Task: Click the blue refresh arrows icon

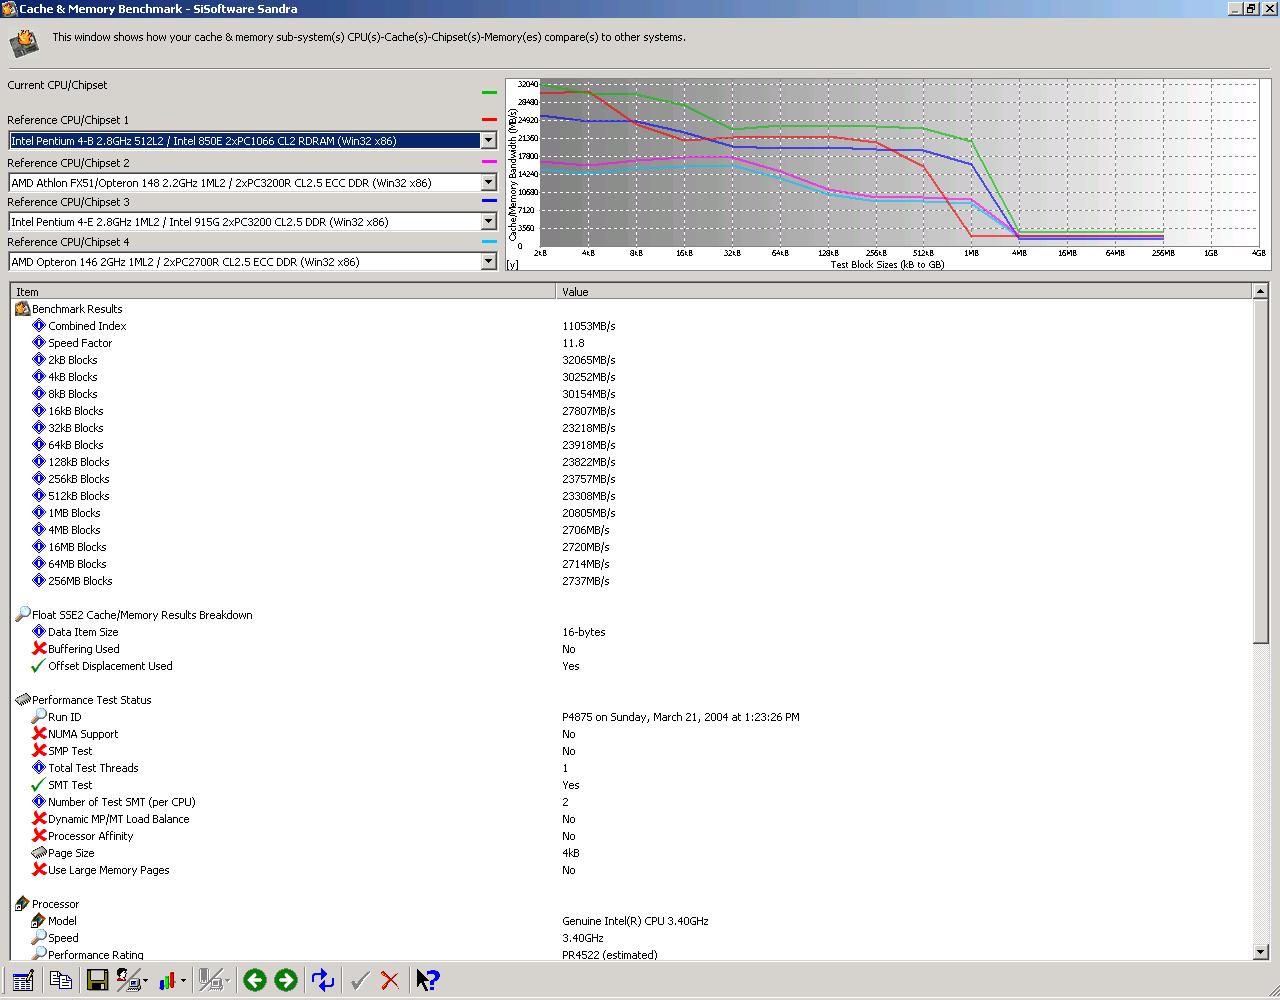Action: [x=323, y=980]
